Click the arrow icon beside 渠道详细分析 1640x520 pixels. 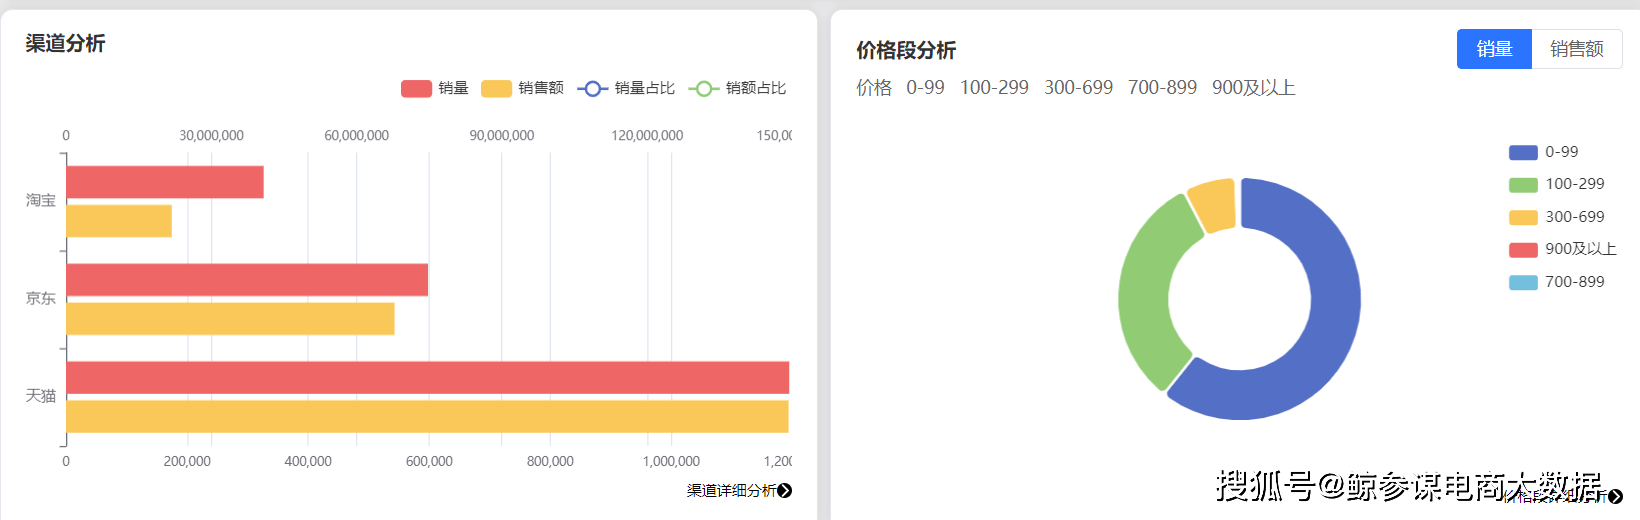click(x=785, y=490)
